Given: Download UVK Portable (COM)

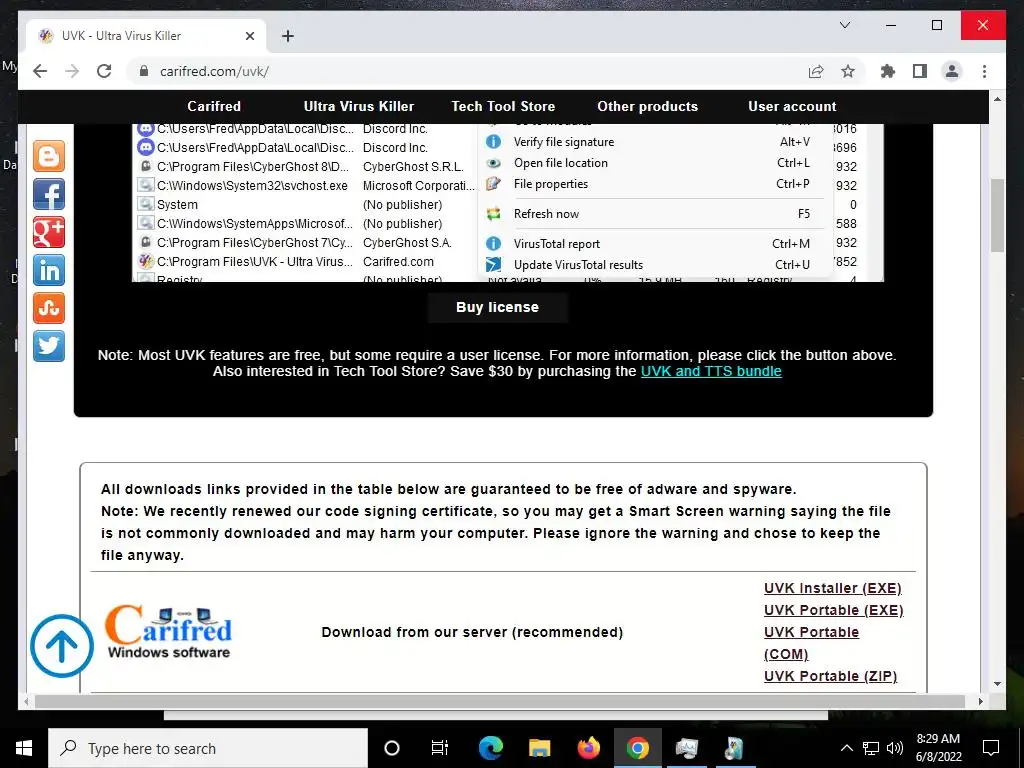Looking at the screenshot, I should pos(811,643).
